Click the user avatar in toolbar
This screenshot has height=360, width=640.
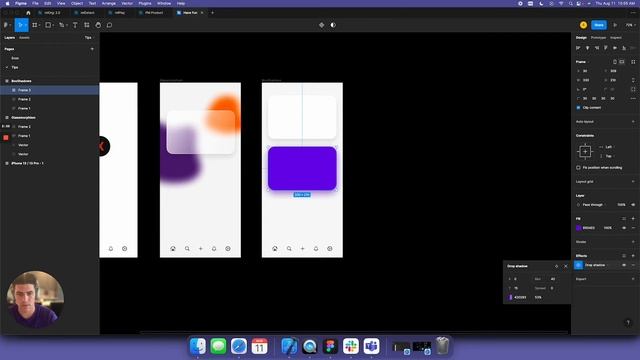(583, 25)
